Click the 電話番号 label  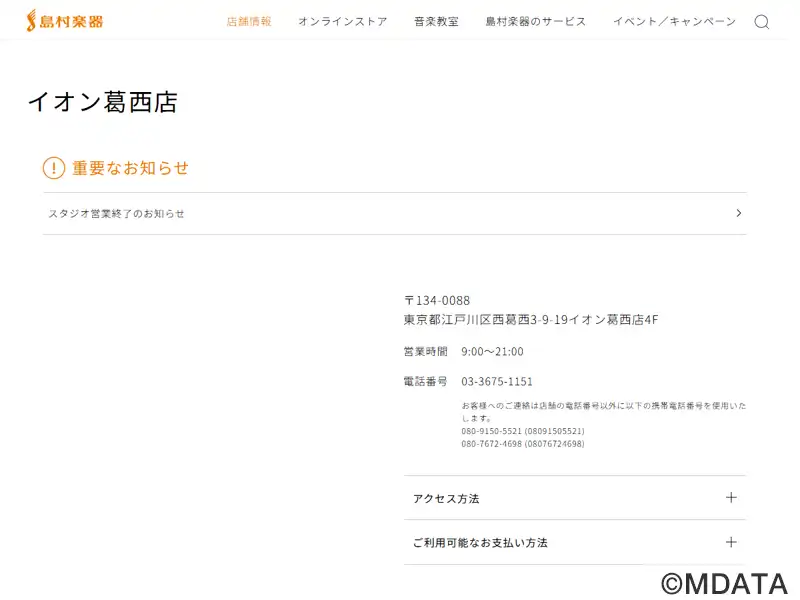pos(426,382)
